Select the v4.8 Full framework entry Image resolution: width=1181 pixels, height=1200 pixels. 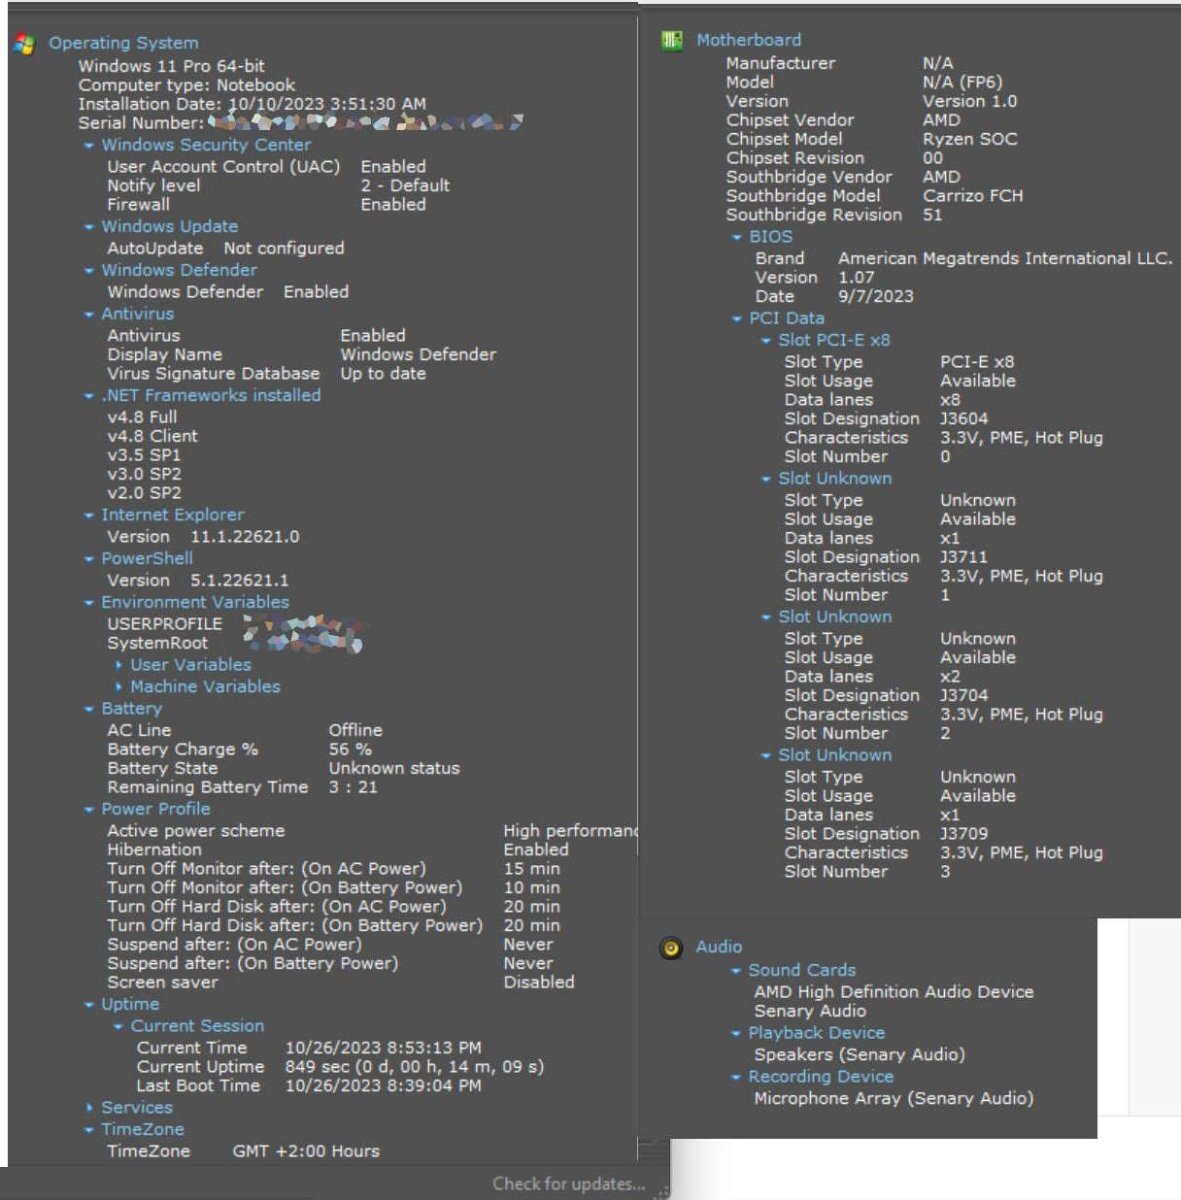(x=142, y=418)
